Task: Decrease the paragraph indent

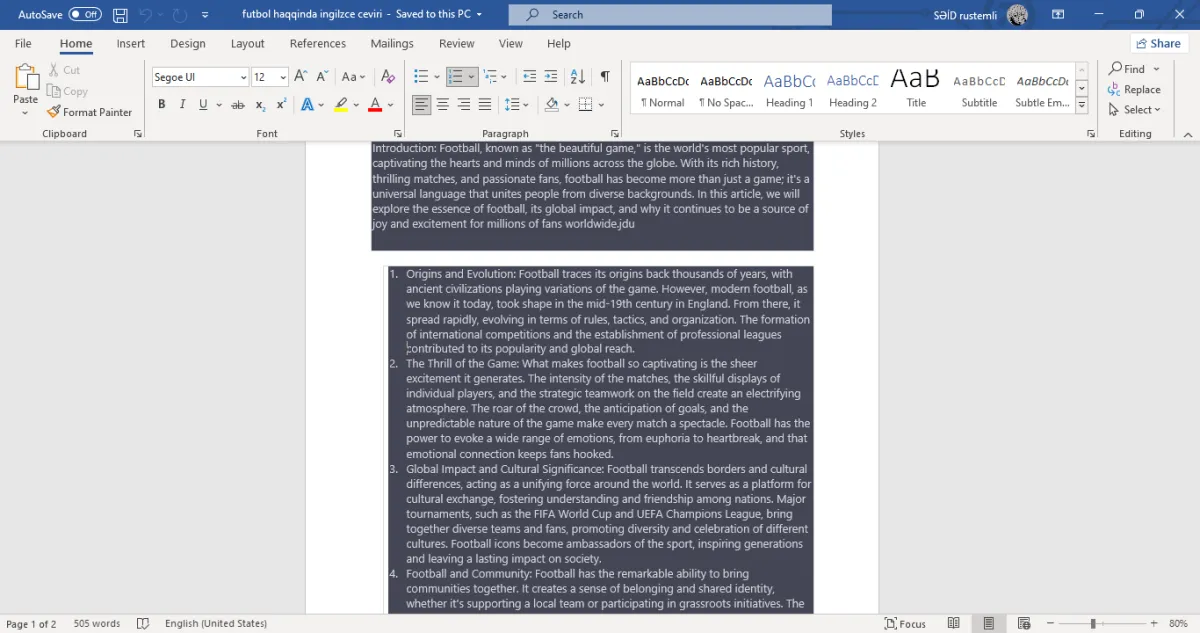Action: pyautogui.click(x=529, y=77)
